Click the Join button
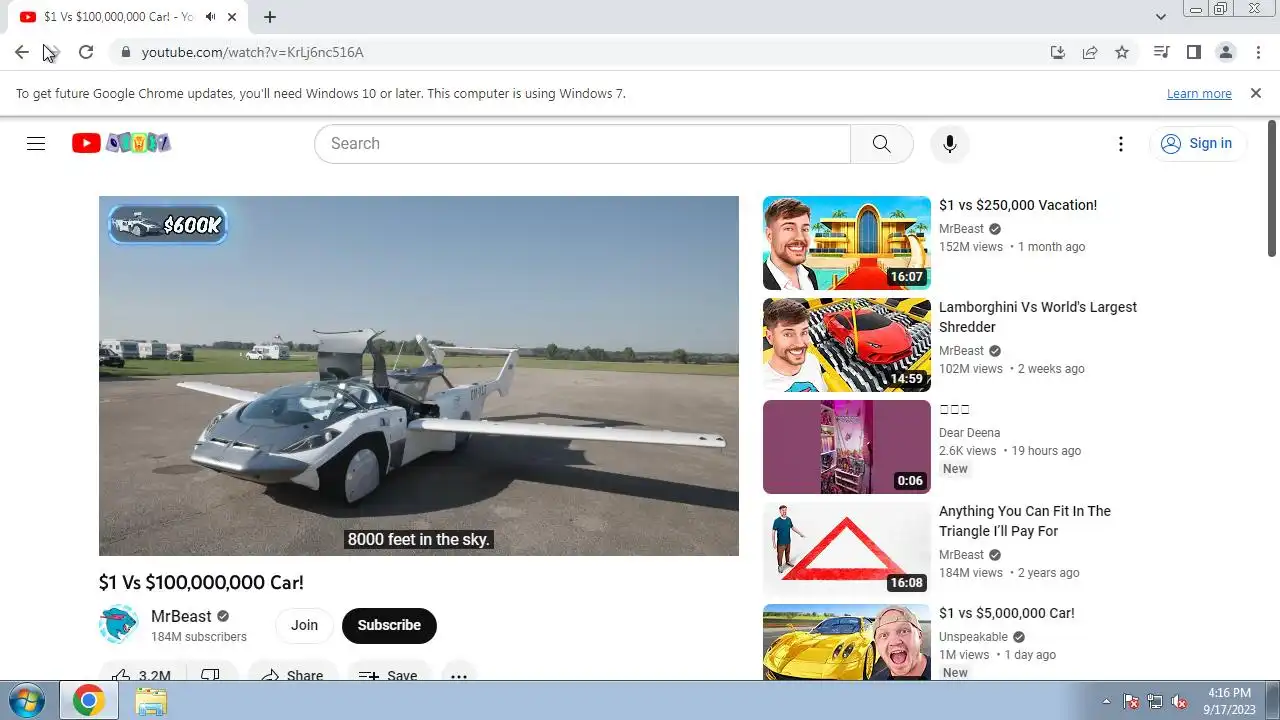This screenshot has height=720, width=1280. pos(304,625)
